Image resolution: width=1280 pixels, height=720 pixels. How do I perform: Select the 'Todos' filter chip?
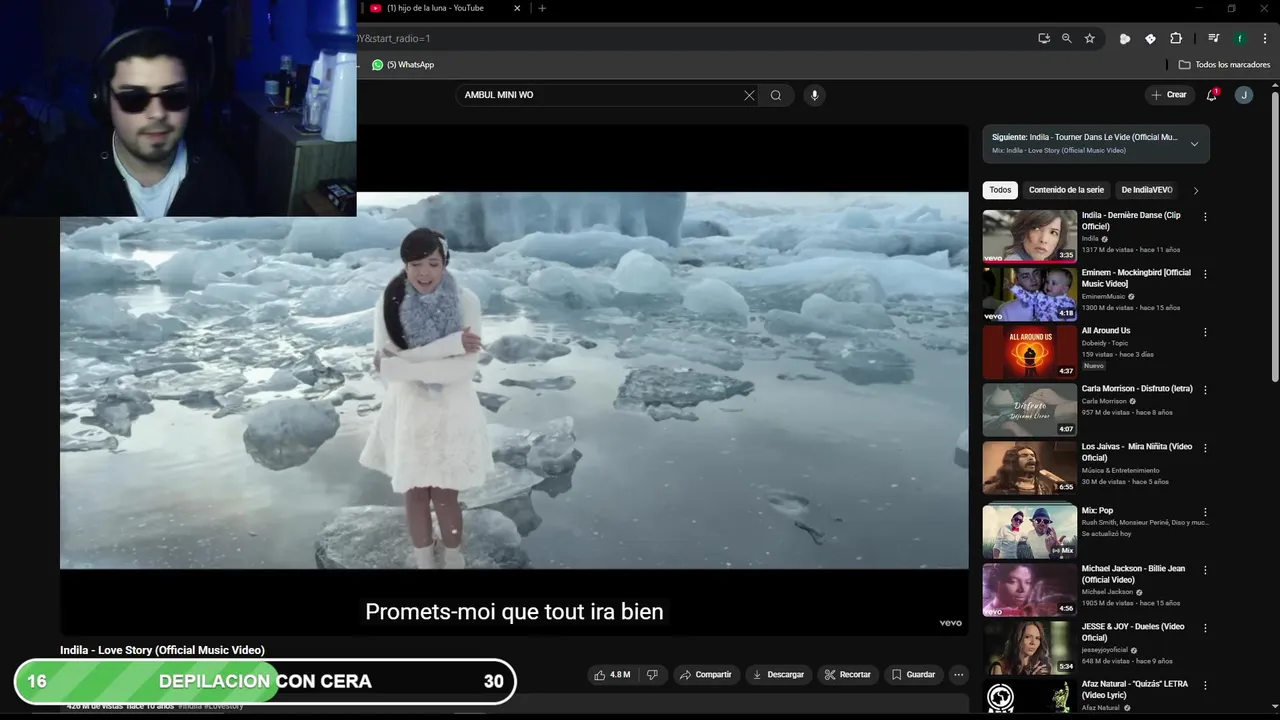(1000, 190)
